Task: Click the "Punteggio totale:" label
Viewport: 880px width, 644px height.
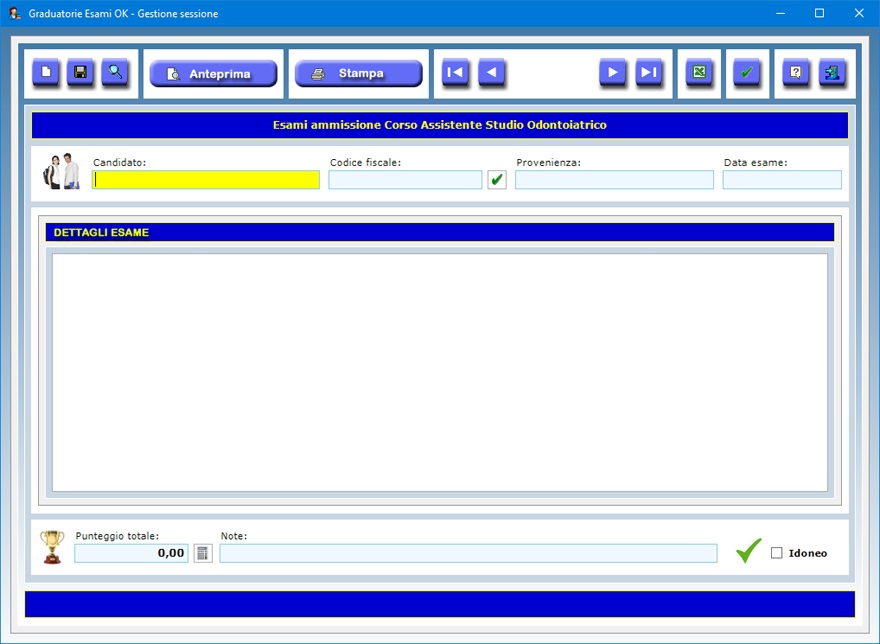Action: point(117,536)
